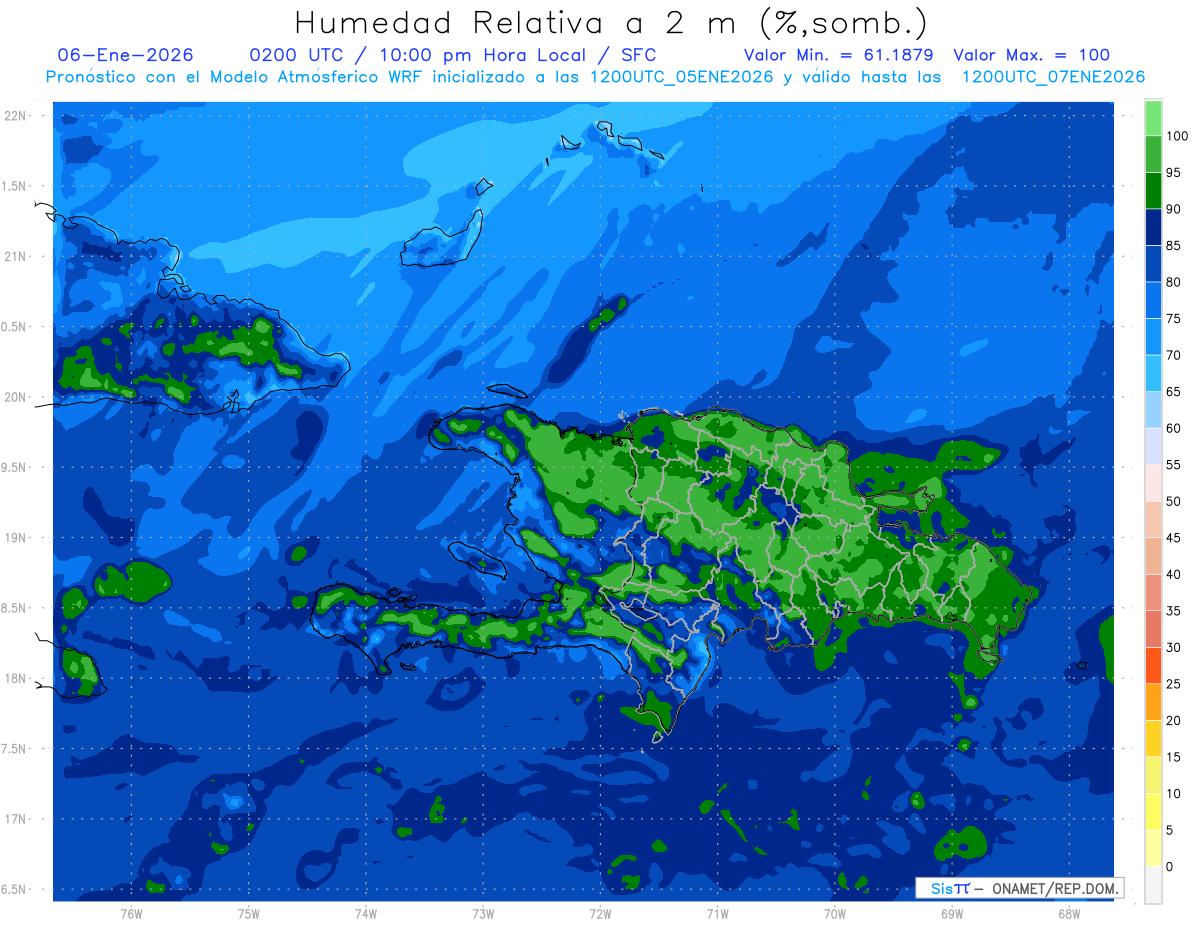Image resolution: width=1200 pixels, height=927 pixels.
Task: Click the legend value "65"
Action: point(1174,392)
